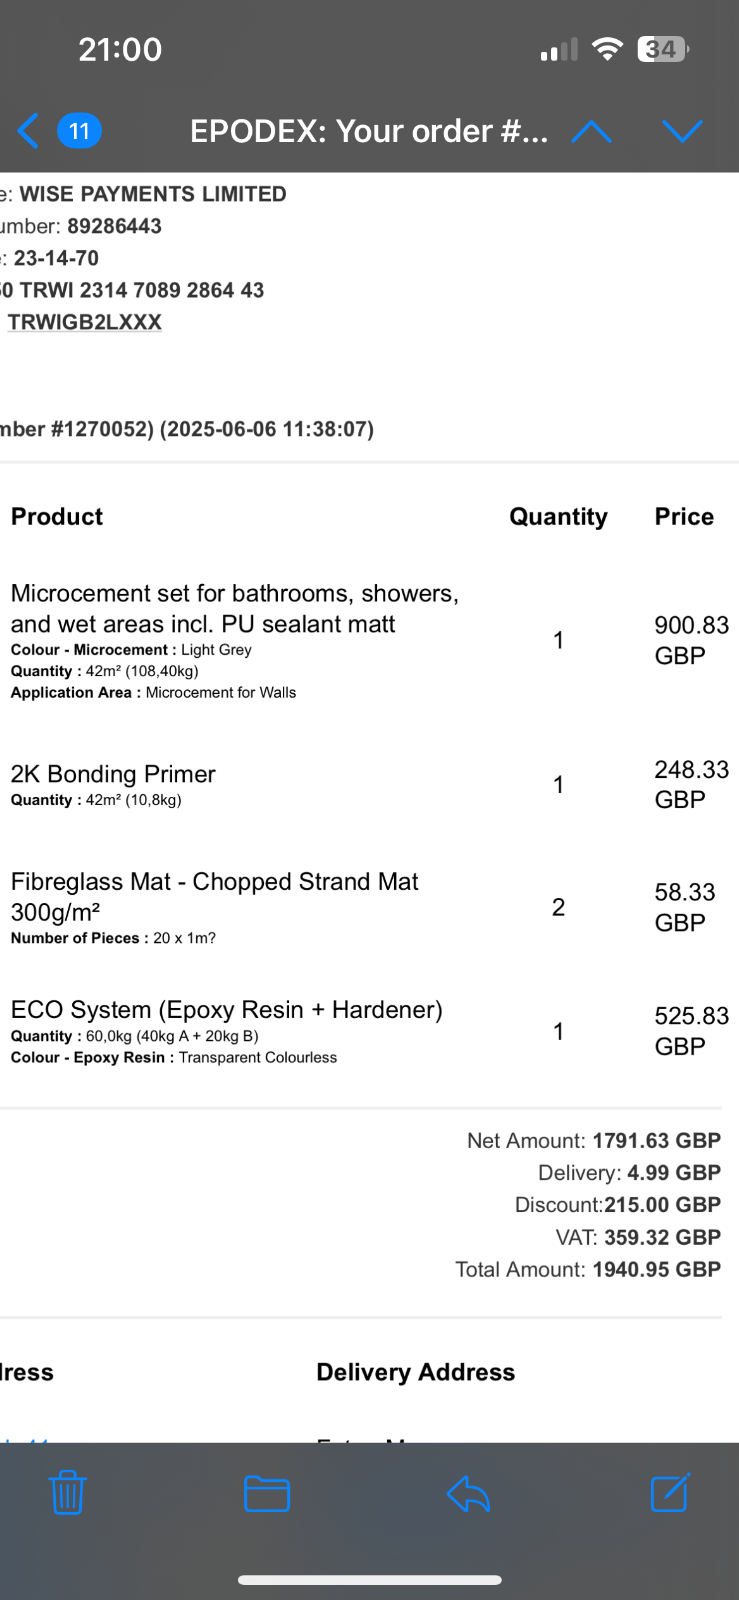This screenshot has width=739, height=1600.
Task: Select the ECO System Epoxy Resin product
Action: [x=369, y=1032]
